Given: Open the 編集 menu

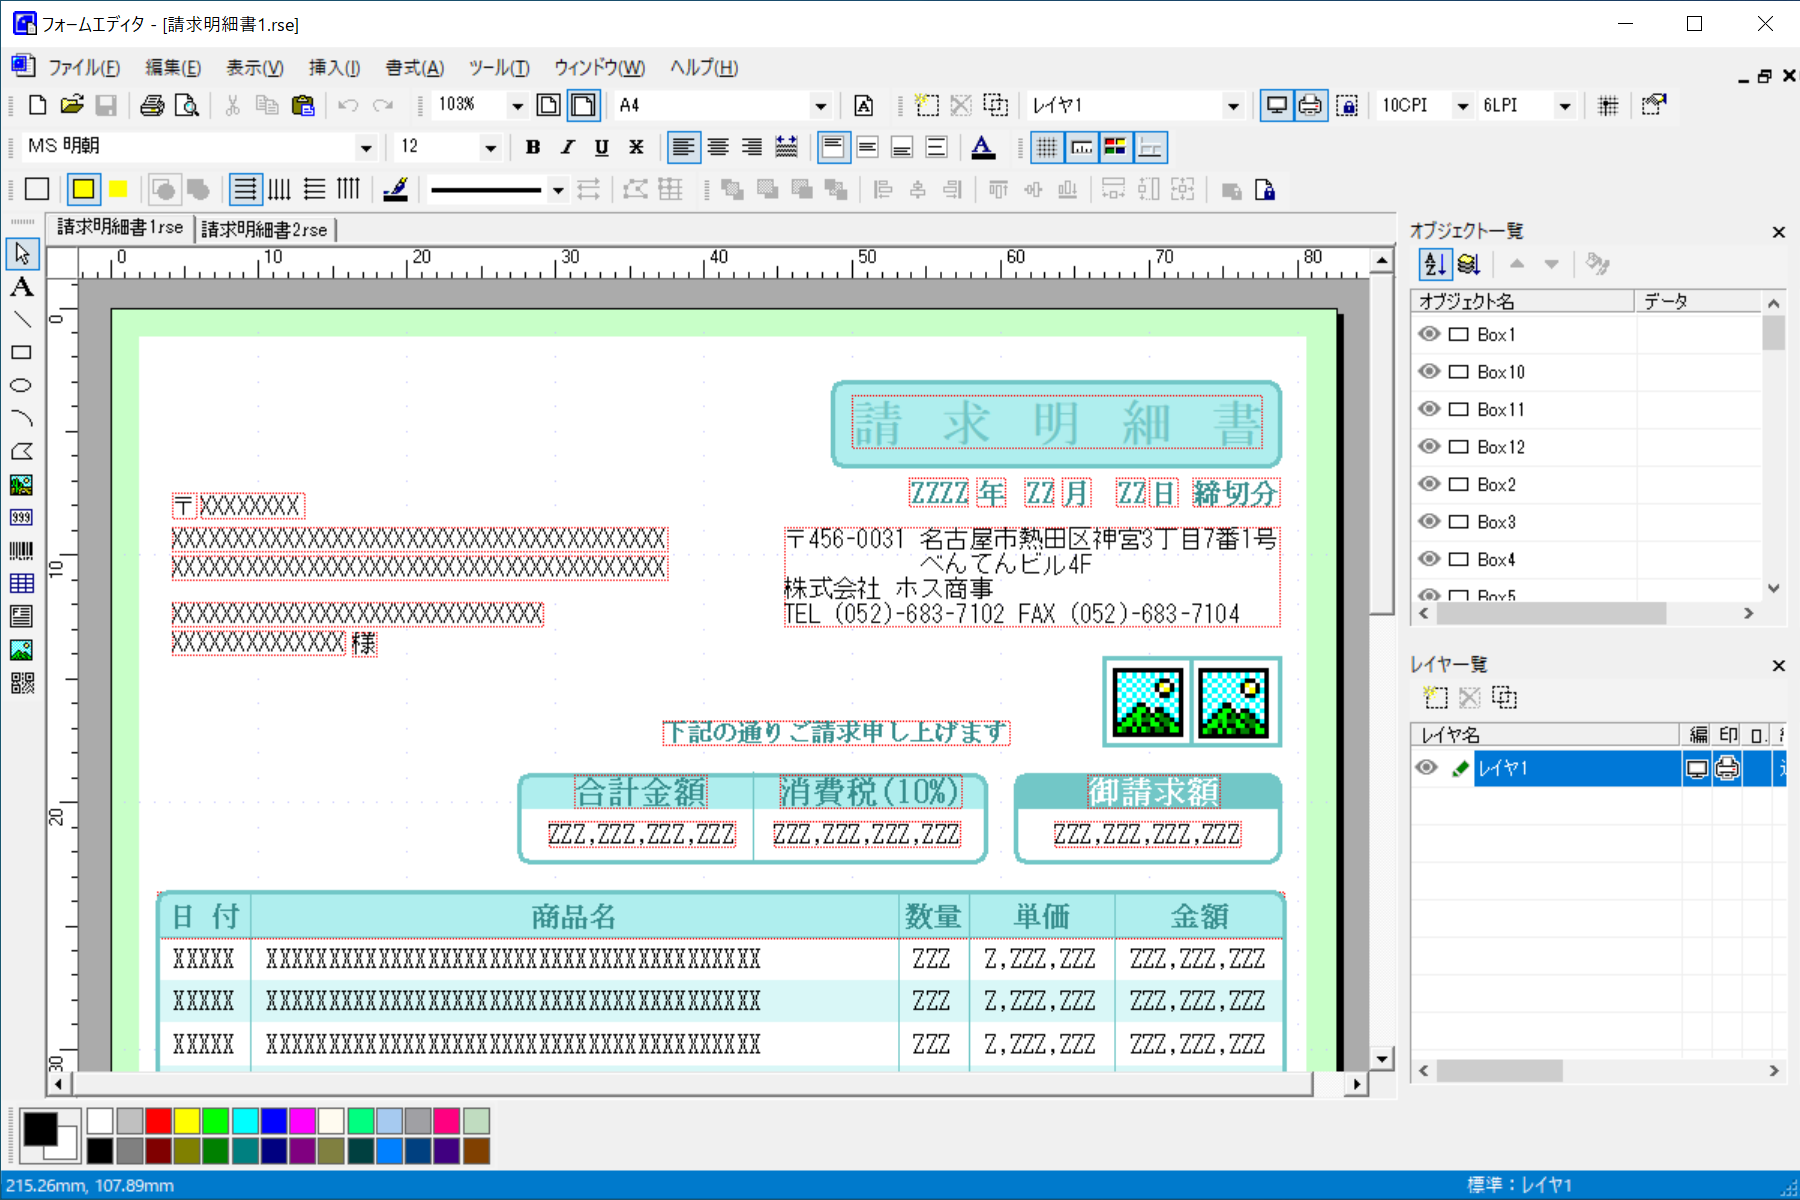Looking at the screenshot, I should [x=173, y=67].
